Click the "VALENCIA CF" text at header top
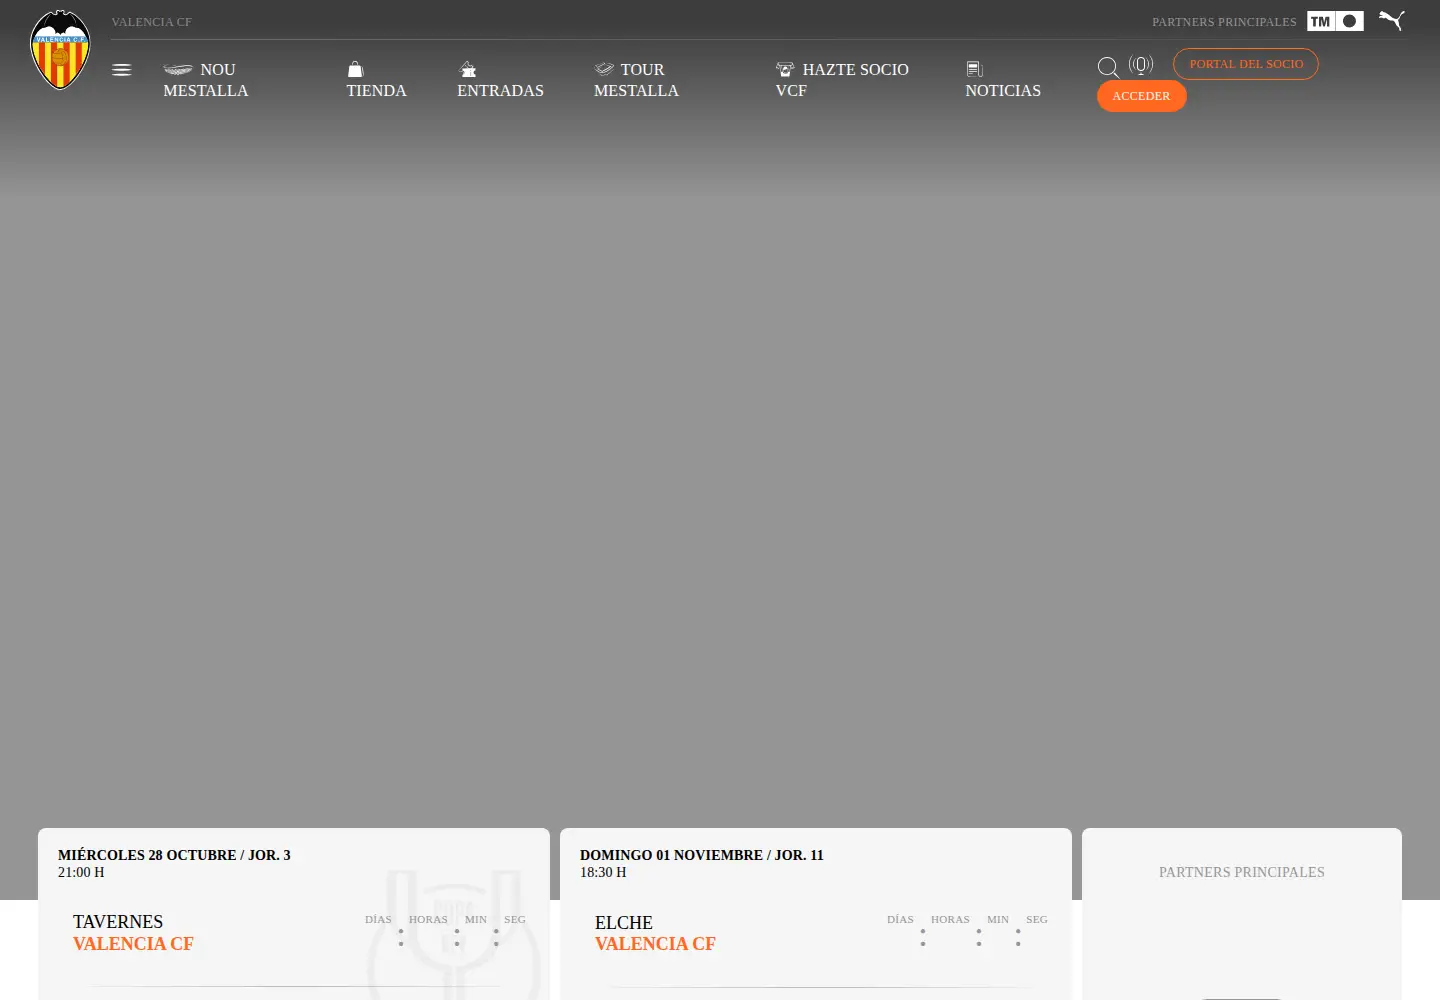 point(151,22)
